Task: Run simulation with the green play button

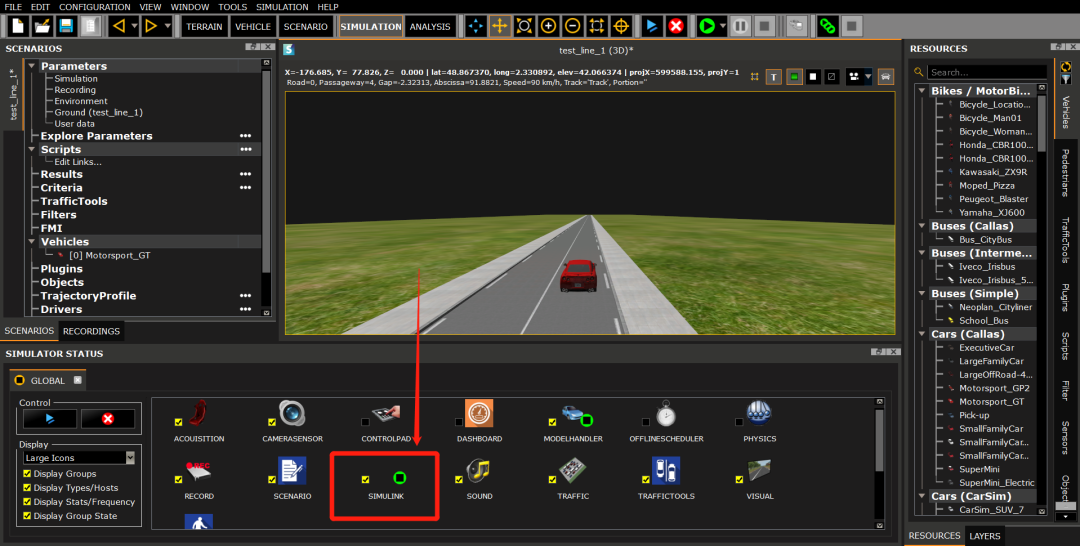Action: click(x=707, y=26)
